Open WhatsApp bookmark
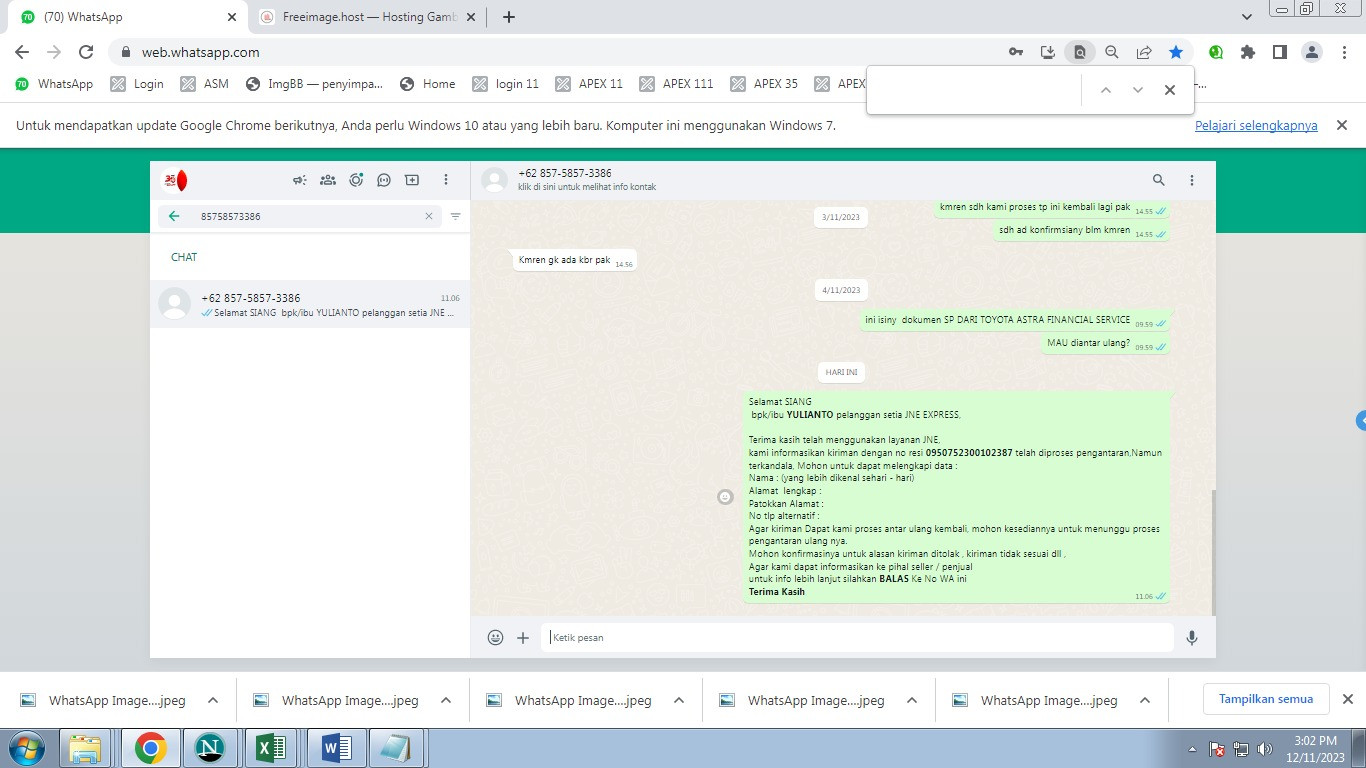Screen dimensions: 1366x768 (55, 84)
